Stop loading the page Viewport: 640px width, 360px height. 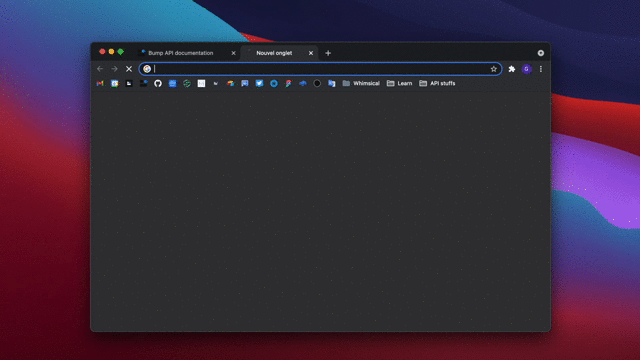pos(129,69)
